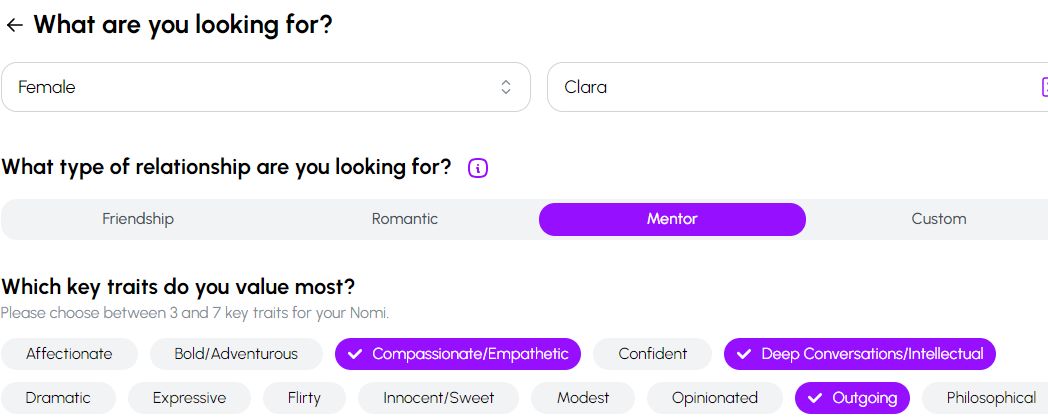Image resolution: width=1048 pixels, height=420 pixels.
Task: Switch to the Custom relationship tab
Action: (x=938, y=219)
